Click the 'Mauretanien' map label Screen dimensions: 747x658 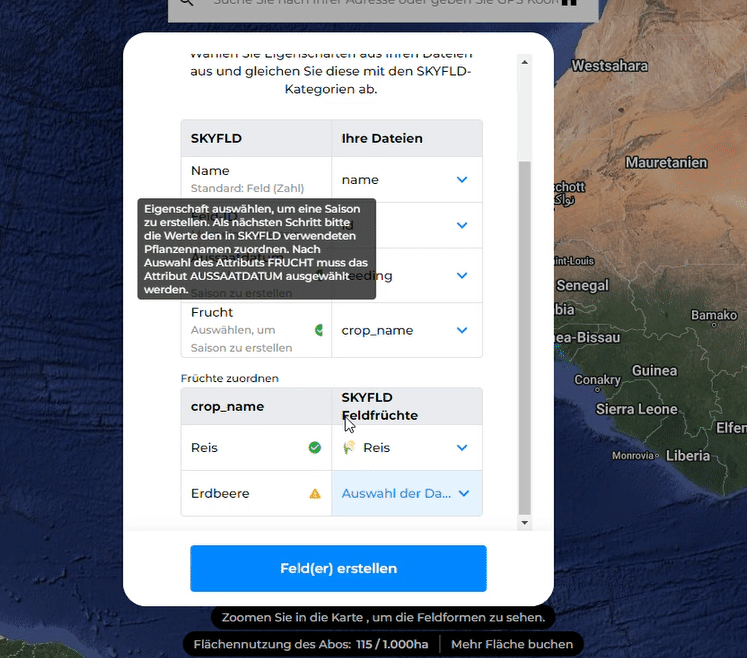(666, 162)
